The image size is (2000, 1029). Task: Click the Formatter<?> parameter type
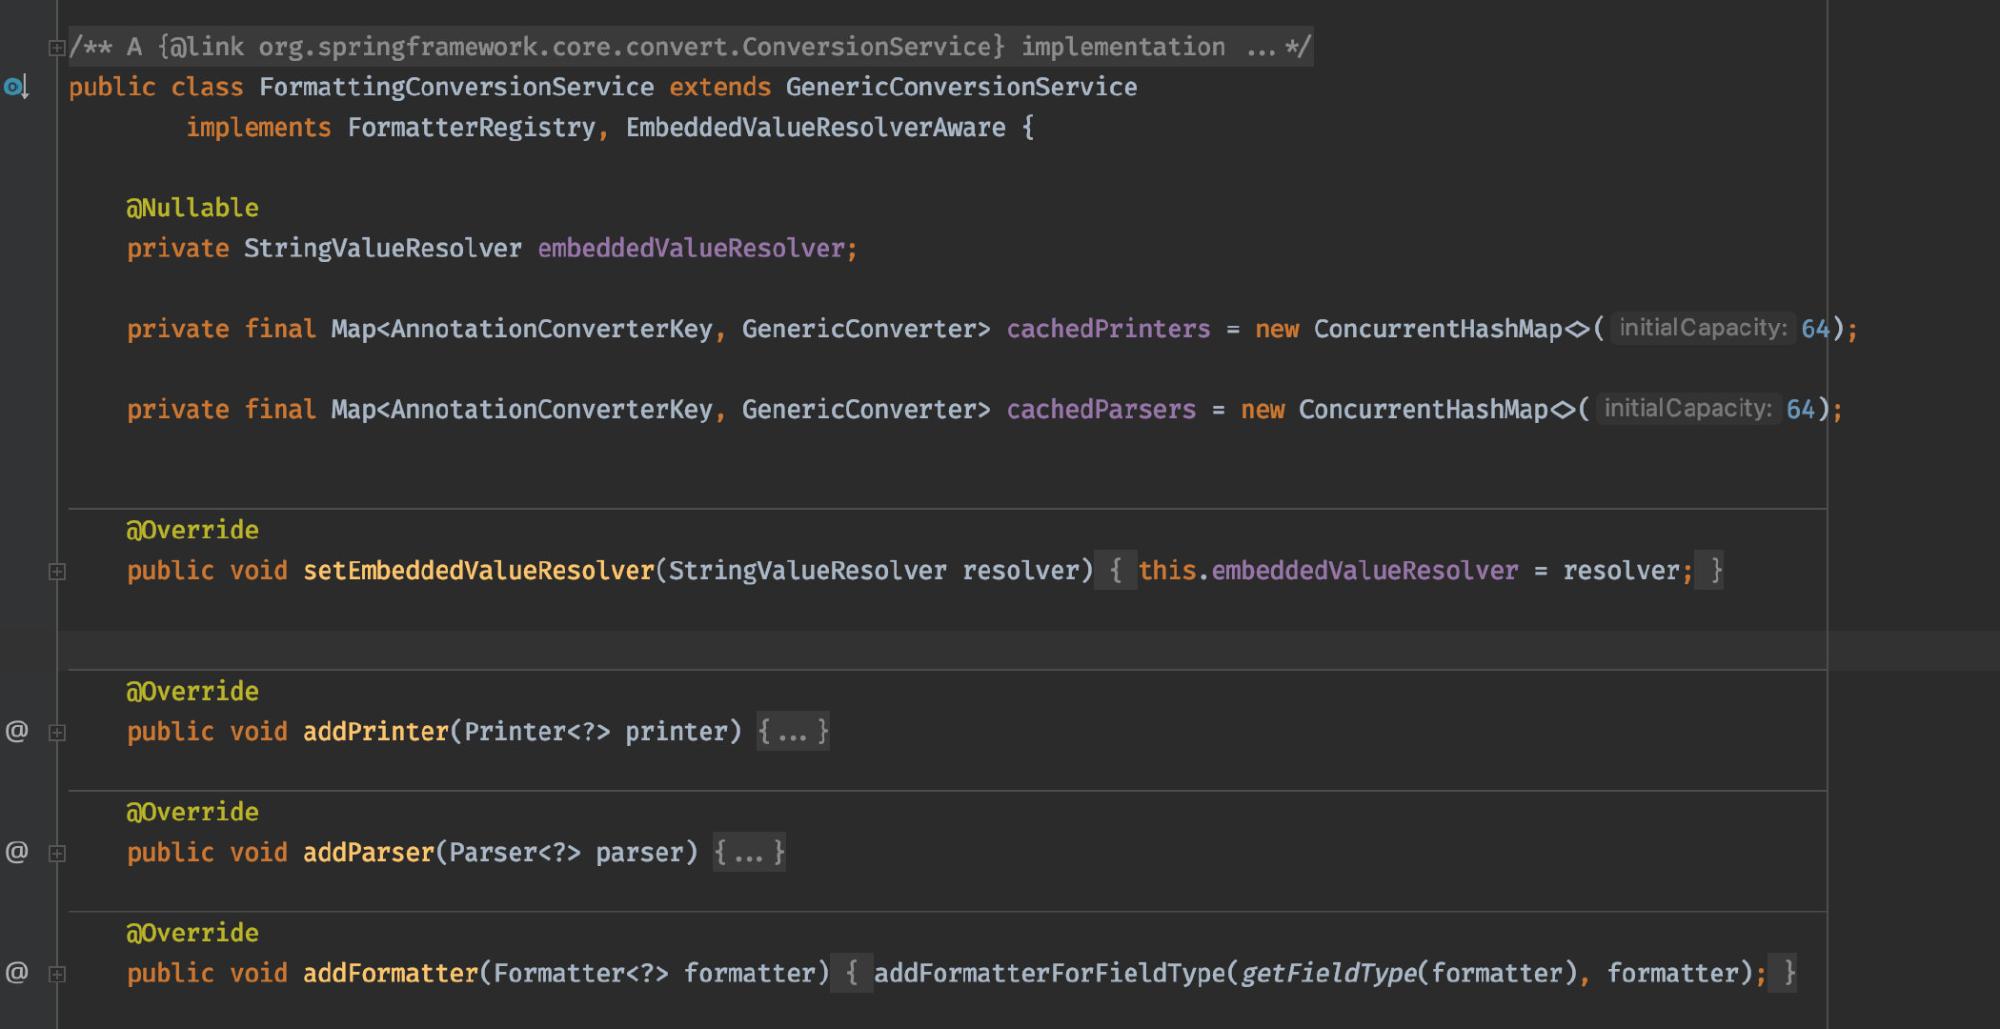(x=581, y=973)
